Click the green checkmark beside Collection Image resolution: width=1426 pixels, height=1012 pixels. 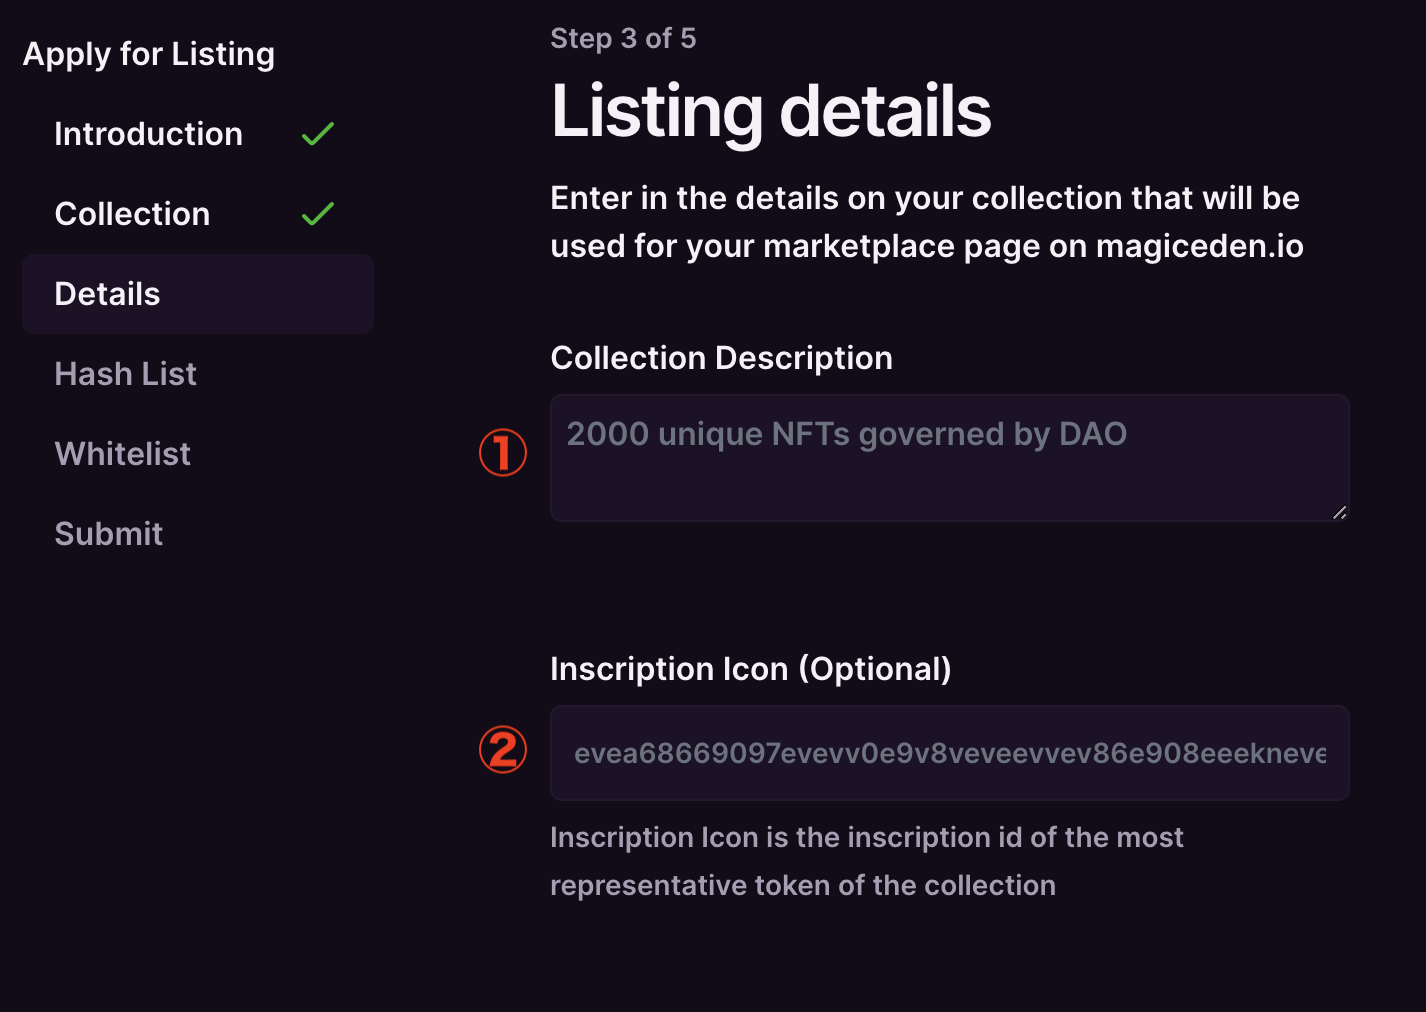[318, 214]
